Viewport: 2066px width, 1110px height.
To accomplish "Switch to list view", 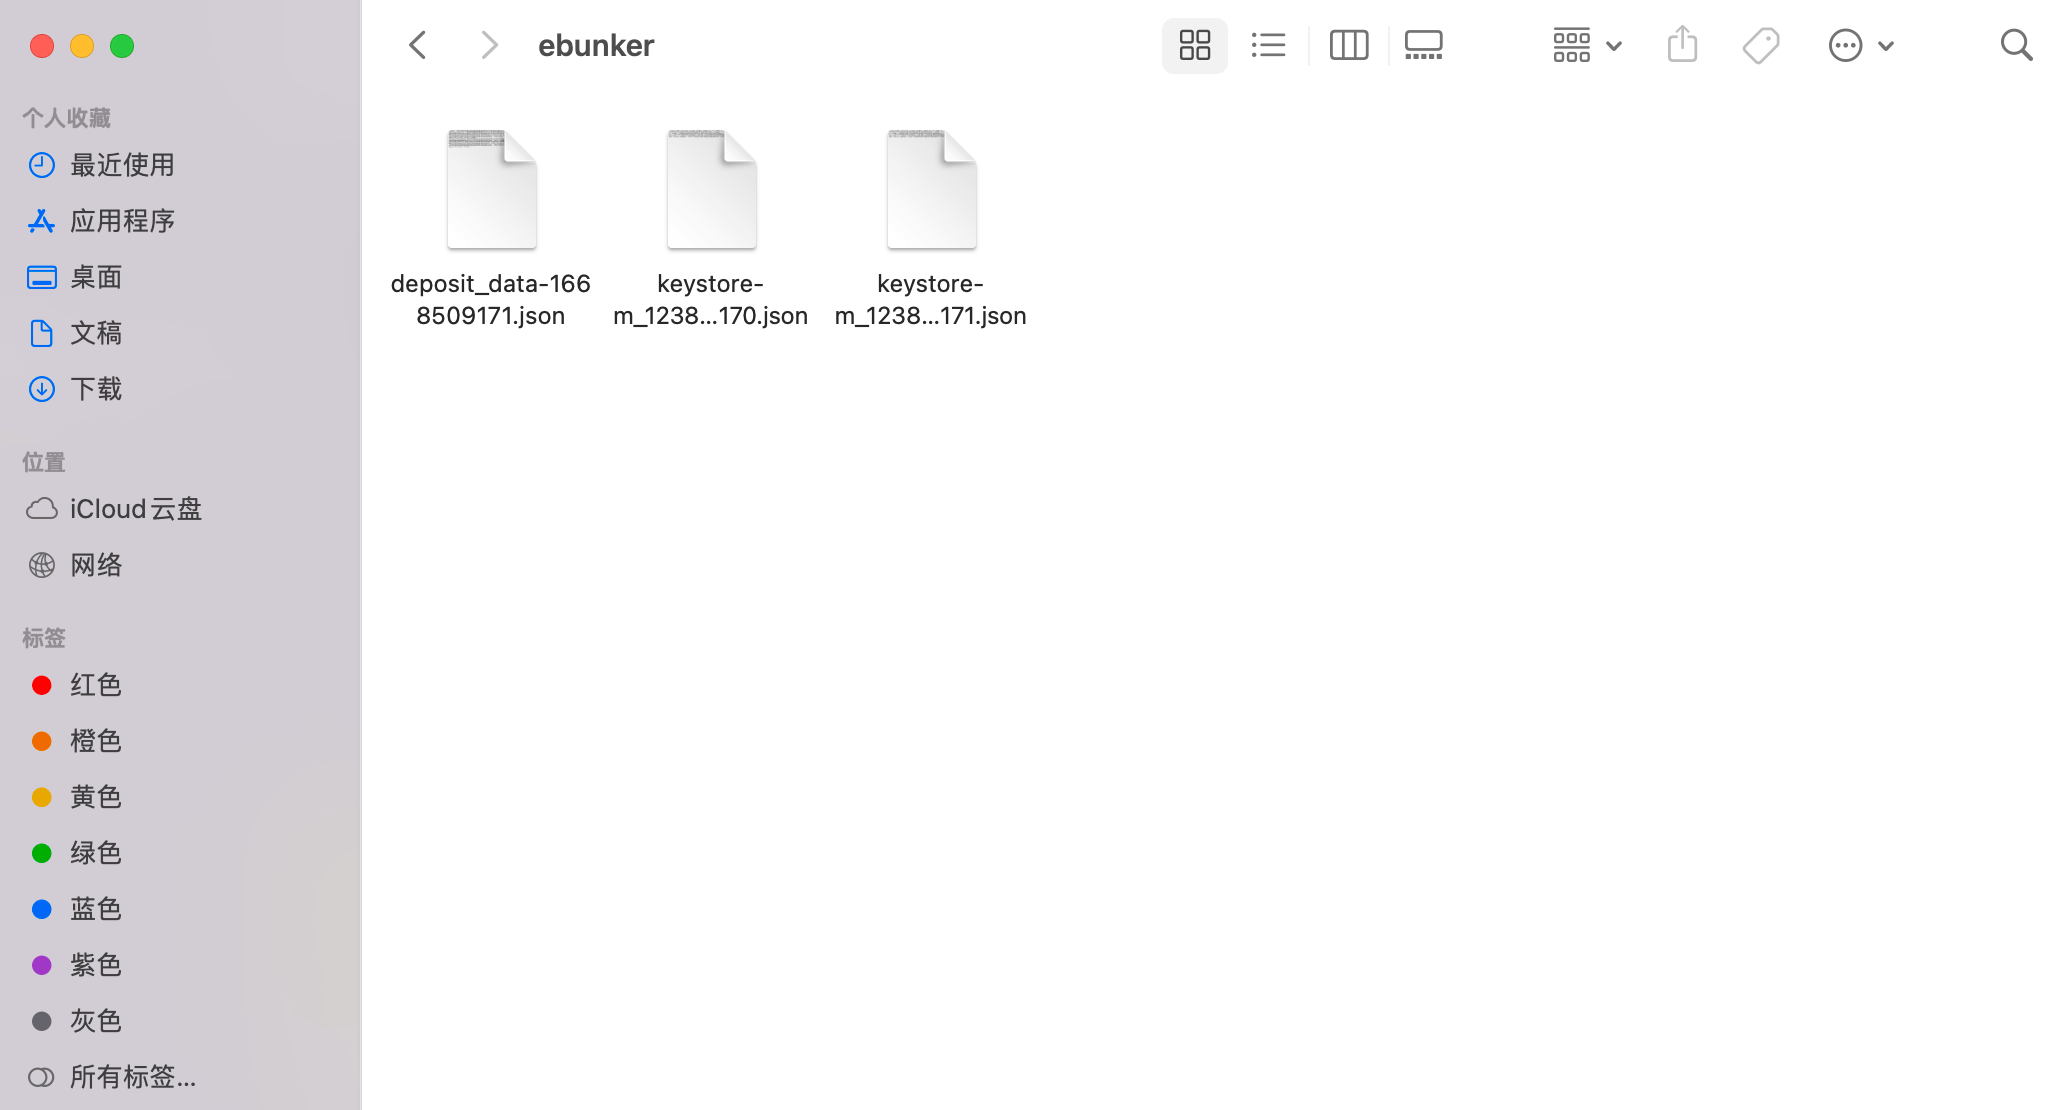I will click(1268, 45).
